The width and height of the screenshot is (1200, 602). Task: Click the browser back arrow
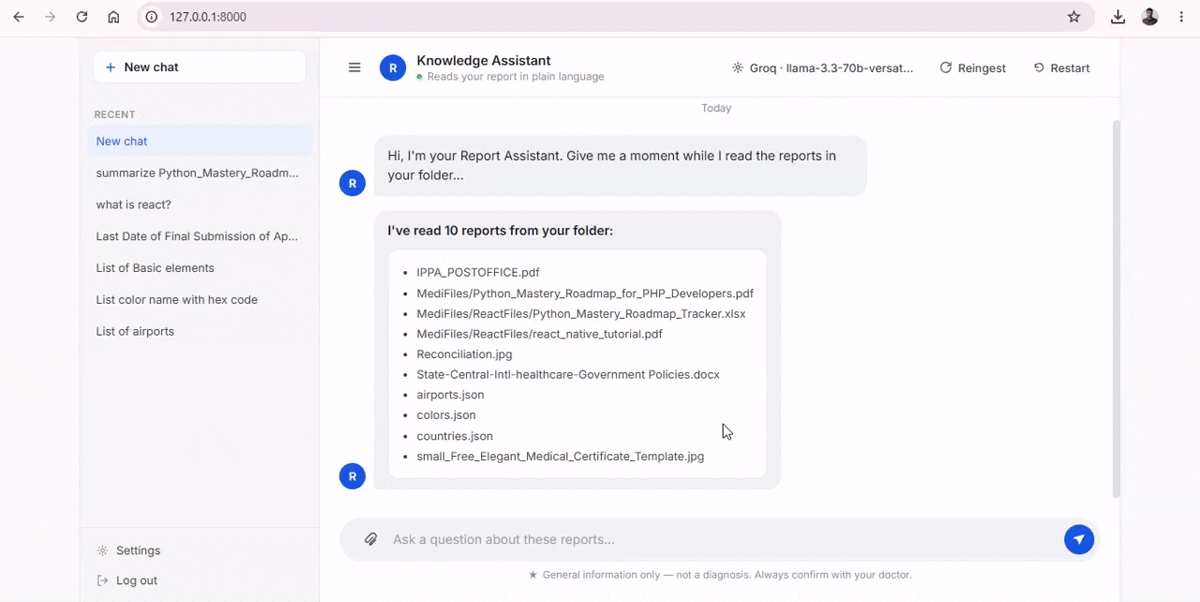(18, 17)
